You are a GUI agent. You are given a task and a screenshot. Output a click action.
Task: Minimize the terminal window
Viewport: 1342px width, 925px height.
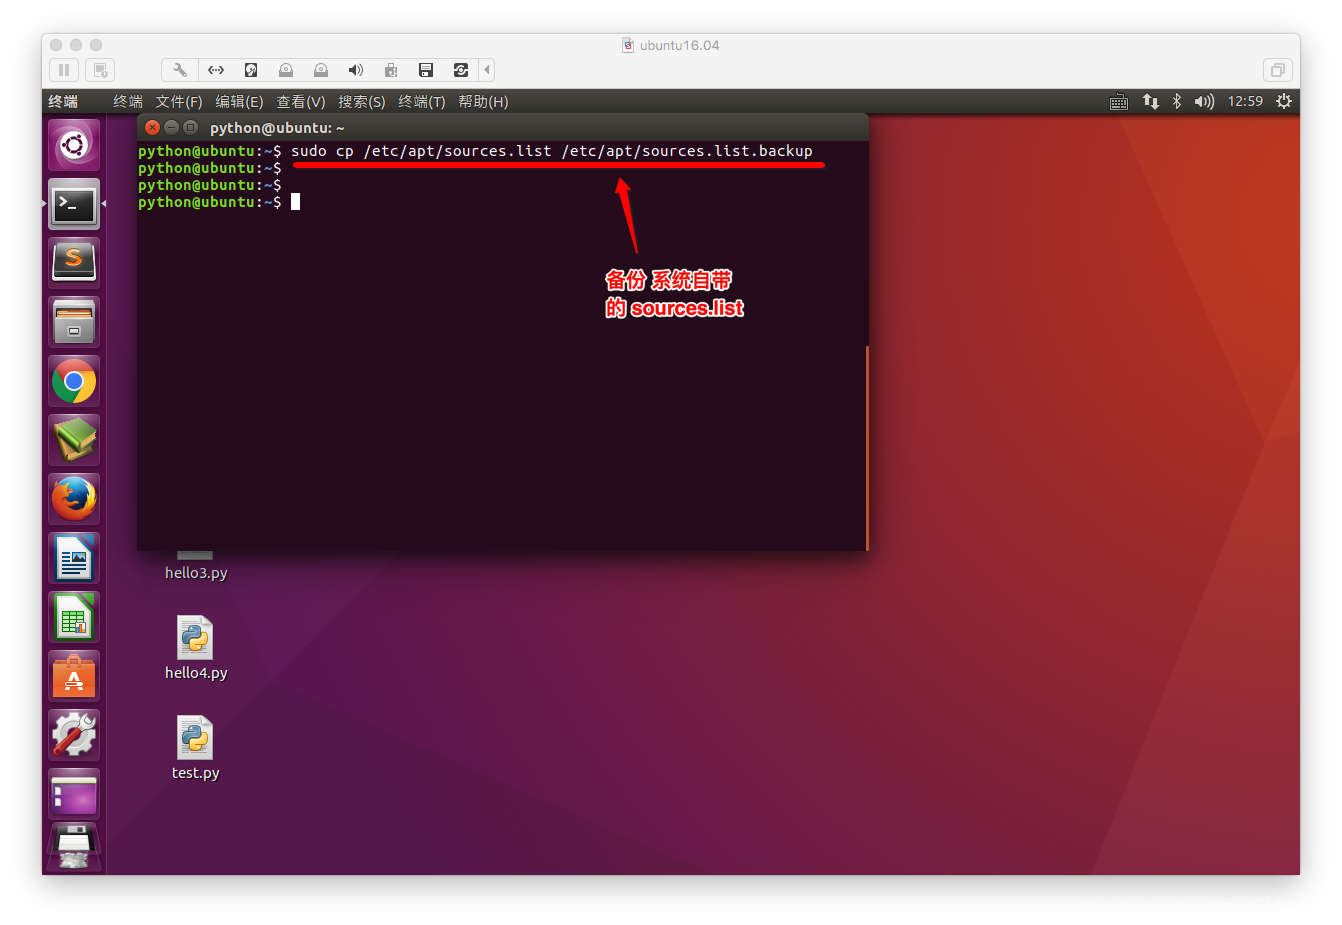pos(171,128)
